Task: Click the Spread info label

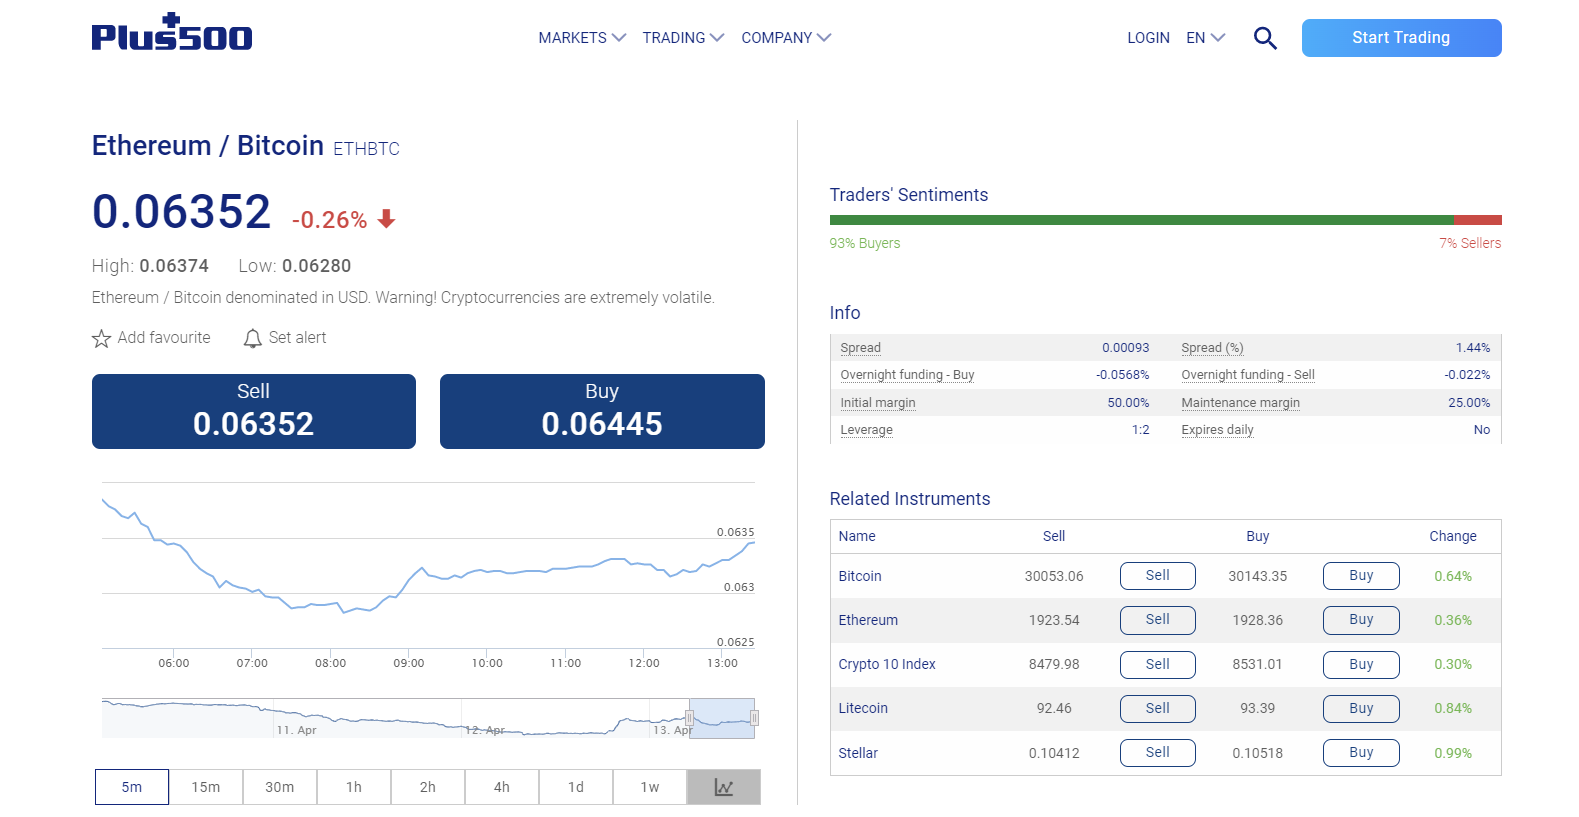Action: tap(861, 348)
